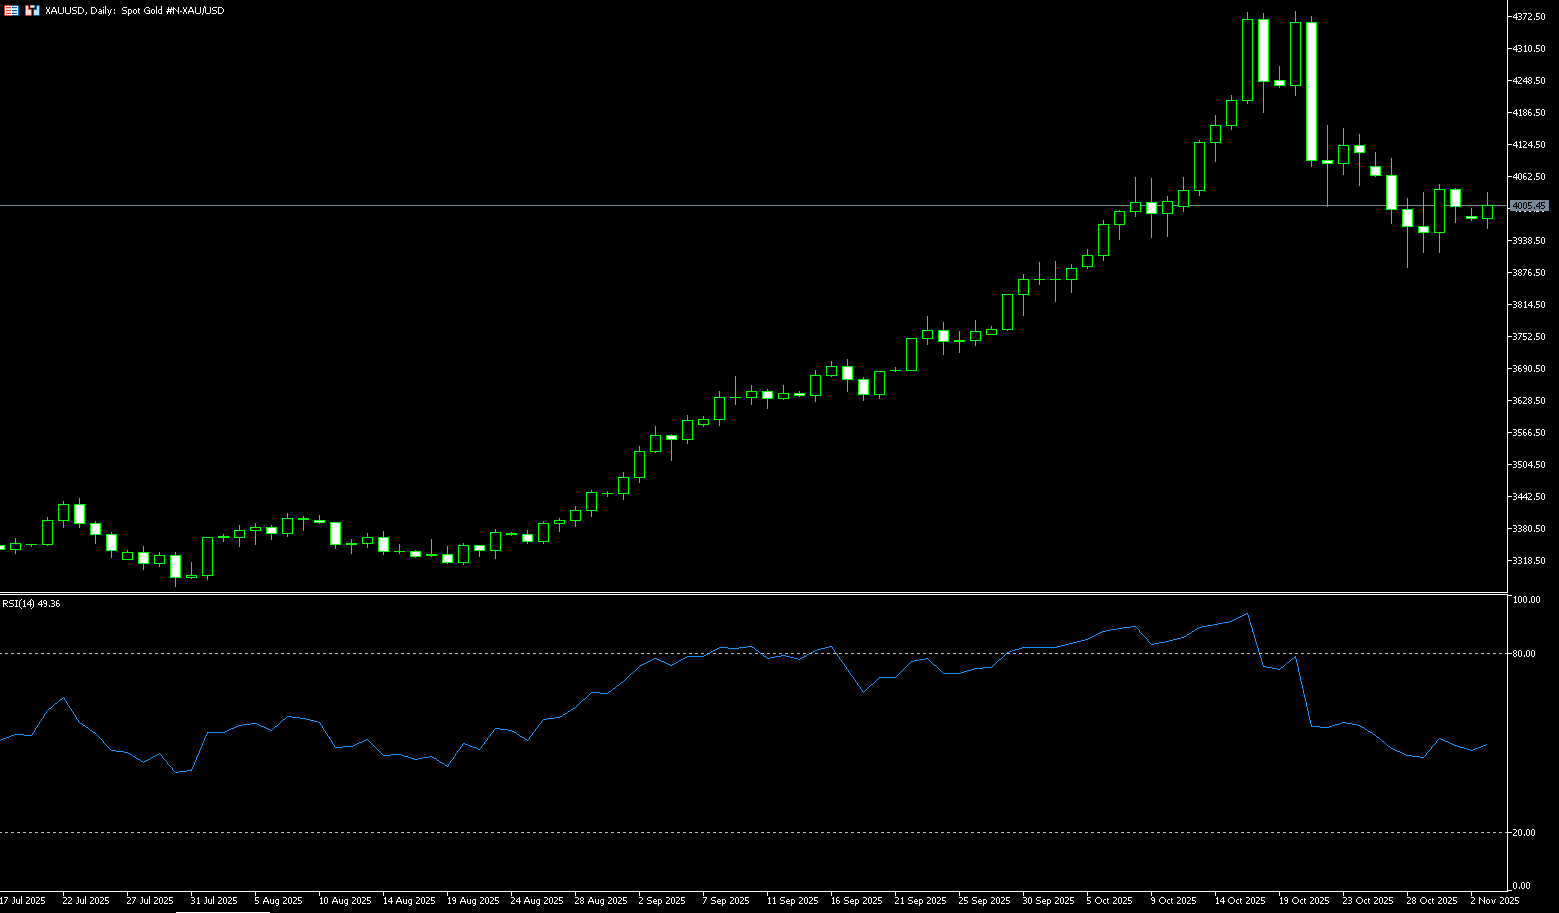Click the 14 Oct 2025 date label
Viewport: 1559px width, 913px height.
tap(1240, 901)
